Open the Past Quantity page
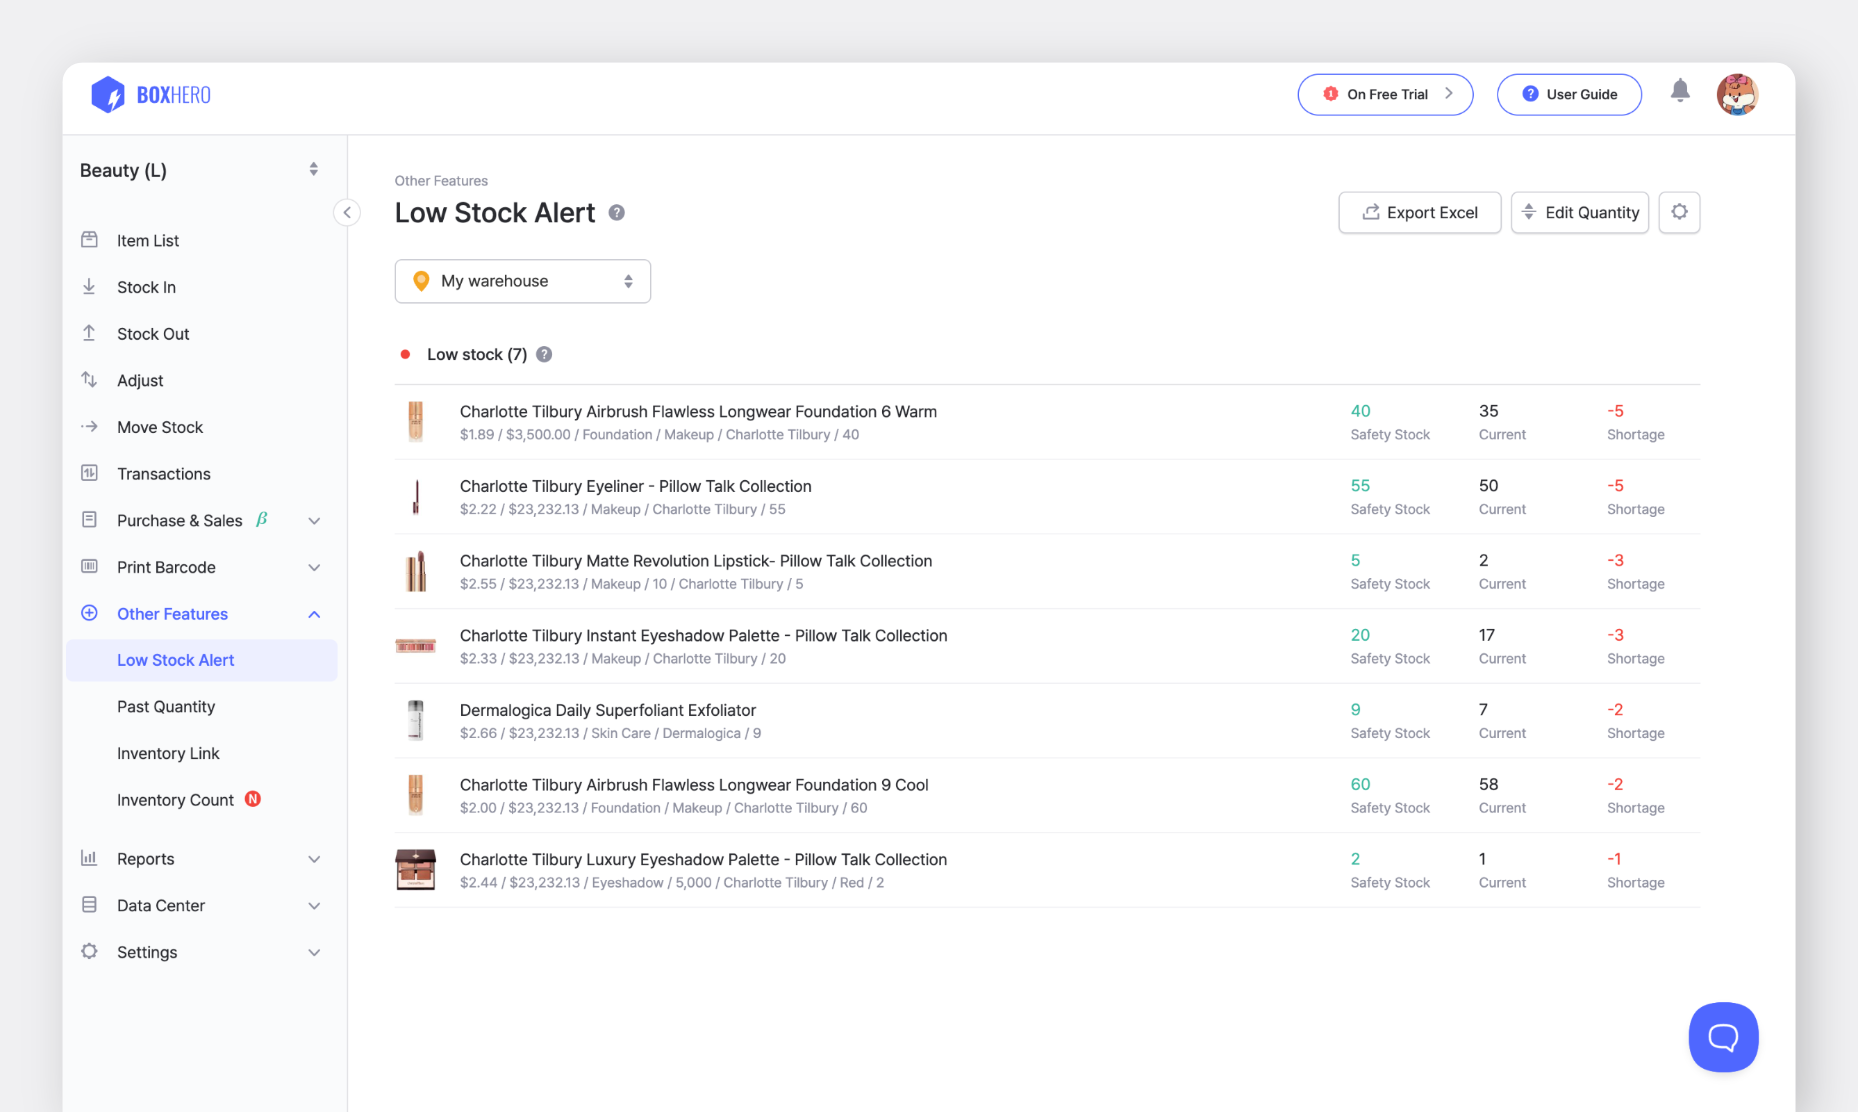1858x1112 pixels. tap(166, 707)
